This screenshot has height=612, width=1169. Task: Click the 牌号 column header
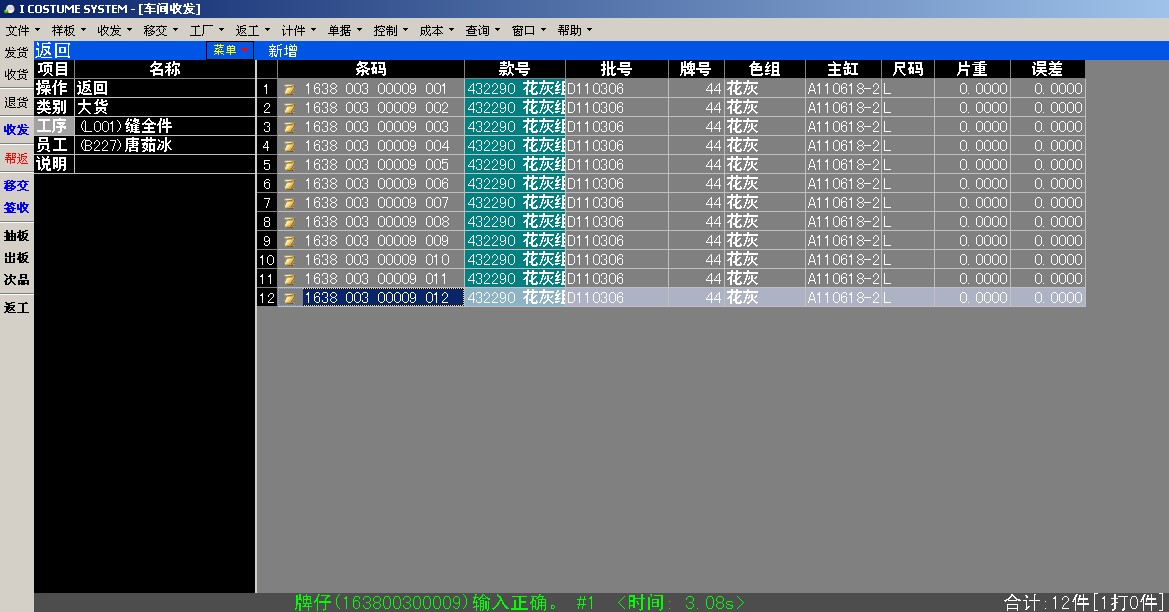pyautogui.click(x=696, y=69)
